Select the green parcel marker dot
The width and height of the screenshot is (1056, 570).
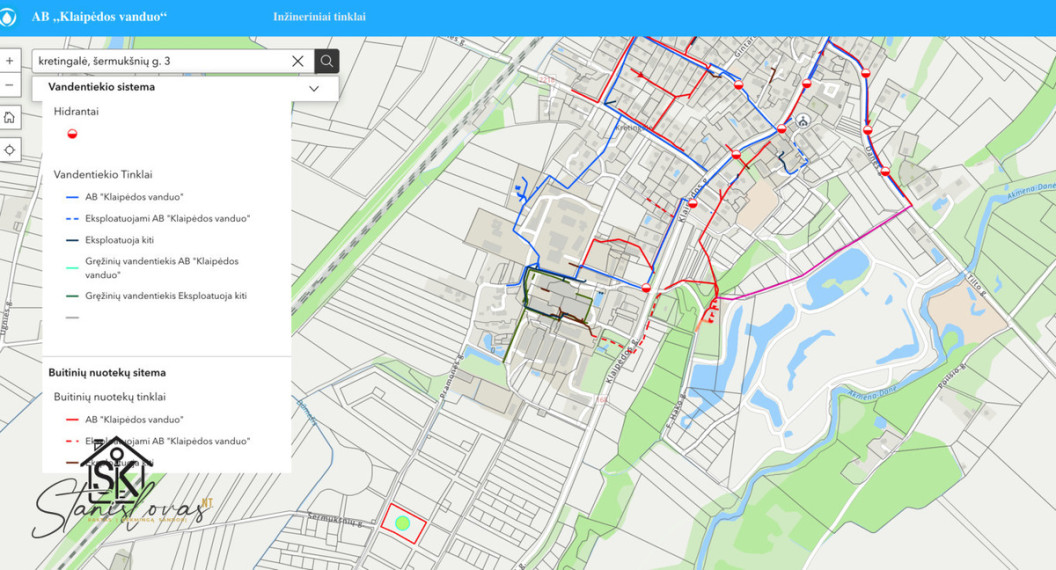402,522
